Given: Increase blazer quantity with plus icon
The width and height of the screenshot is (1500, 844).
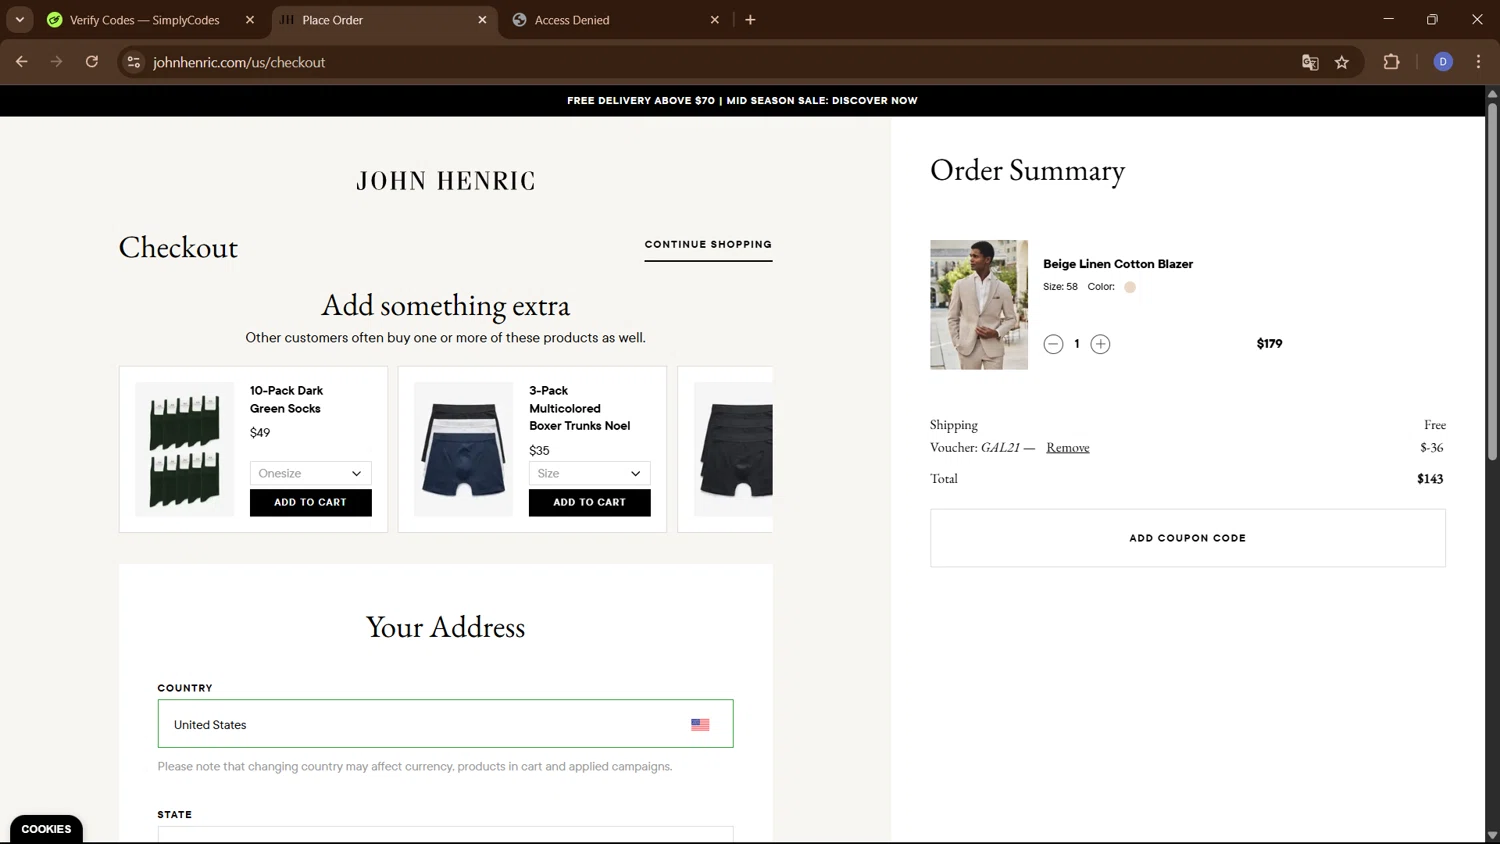Looking at the screenshot, I should click(x=1100, y=344).
